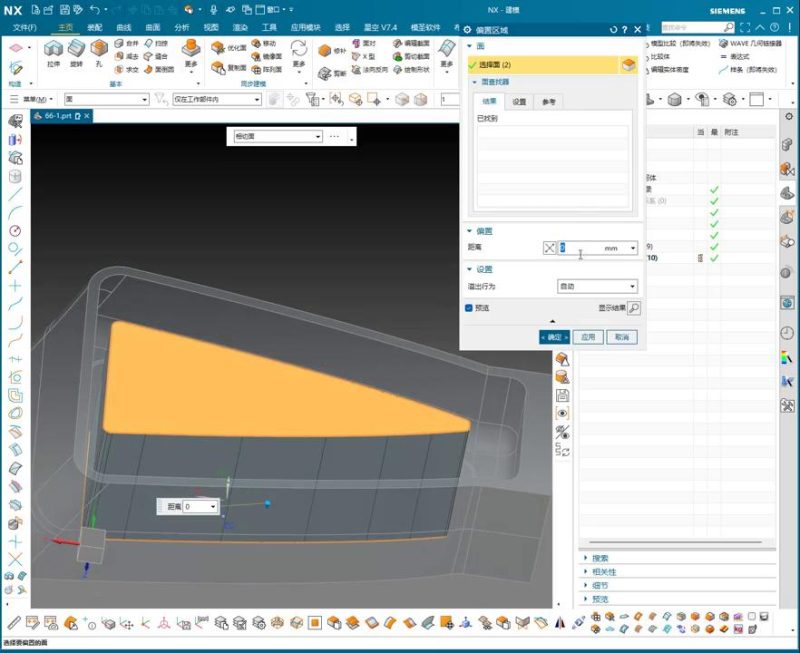Collapse the 面查找器 section
This screenshot has width=800, height=653.
(x=475, y=82)
